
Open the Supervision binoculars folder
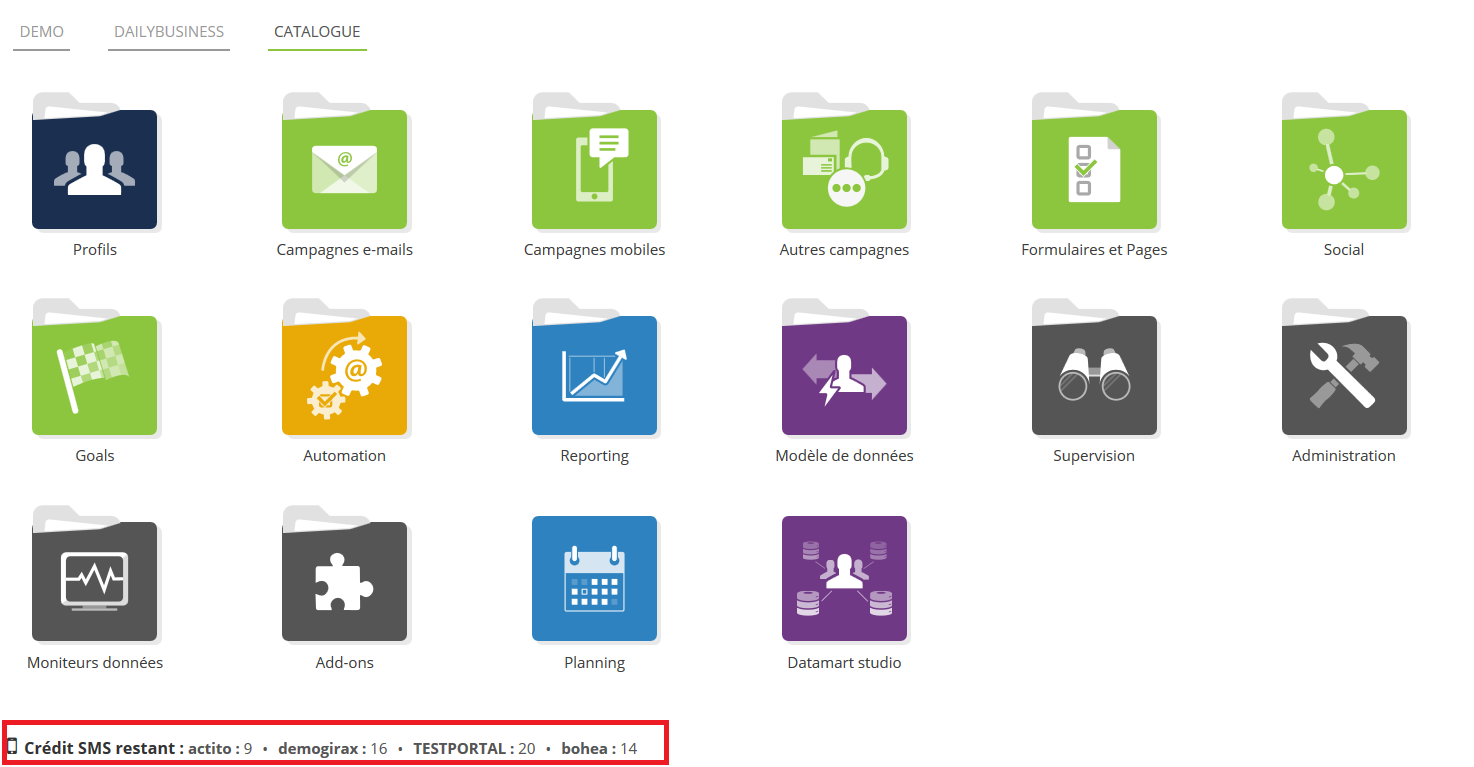[1094, 375]
